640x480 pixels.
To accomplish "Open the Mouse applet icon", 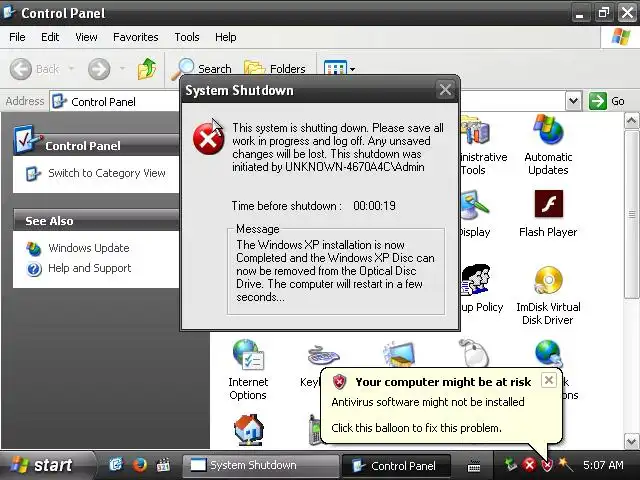I will click(473, 353).
